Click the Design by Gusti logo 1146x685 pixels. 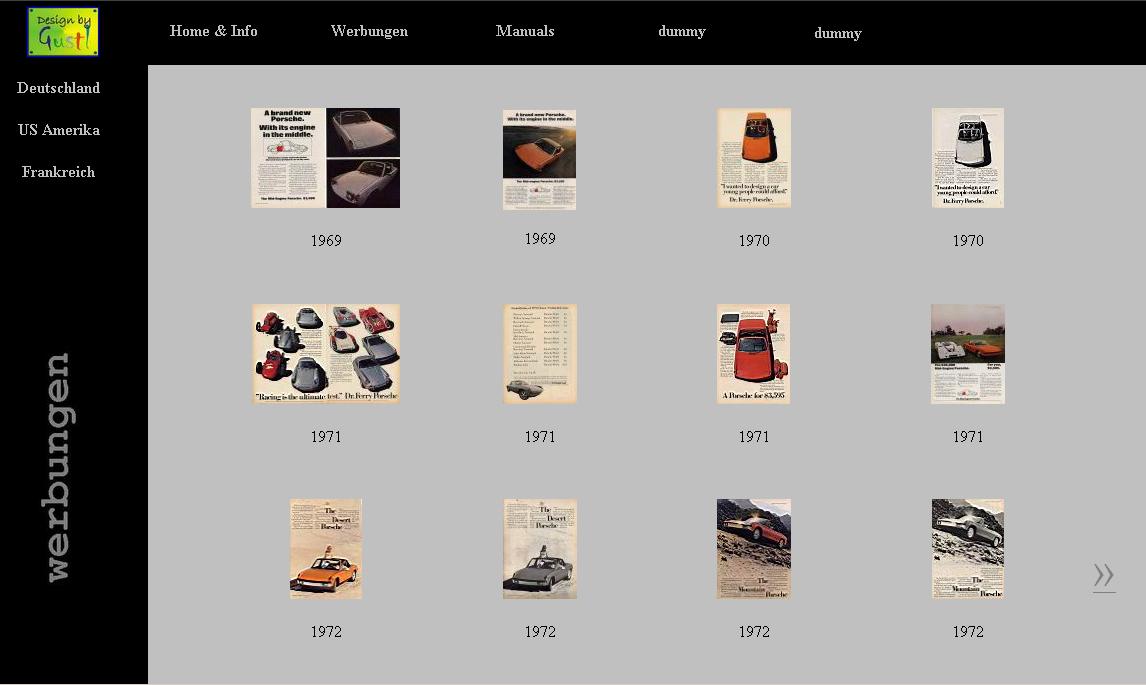[63, 32]
